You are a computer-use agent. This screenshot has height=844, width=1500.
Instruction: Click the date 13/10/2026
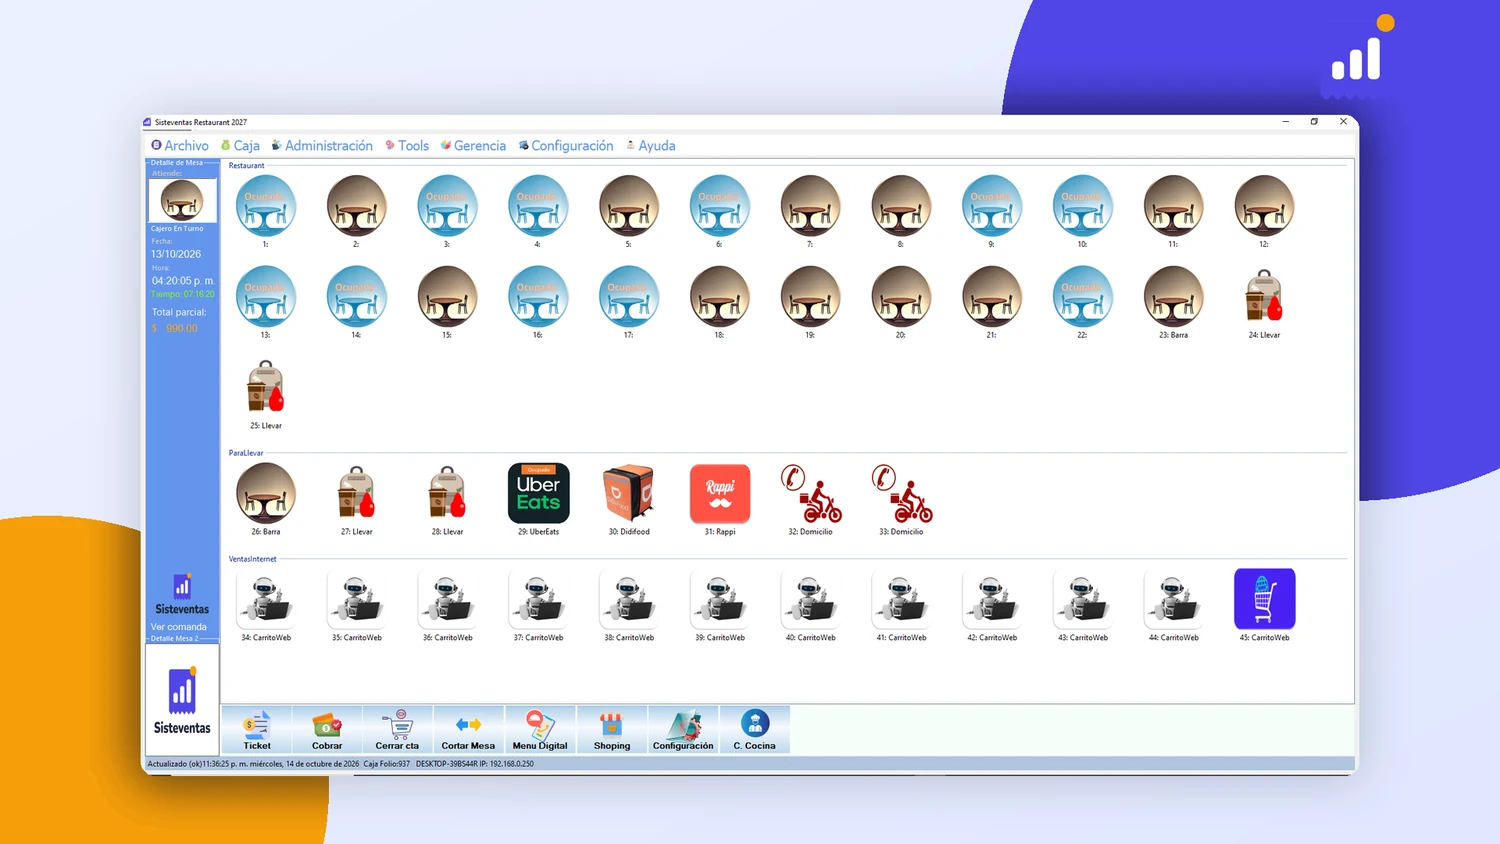point(176,254)
